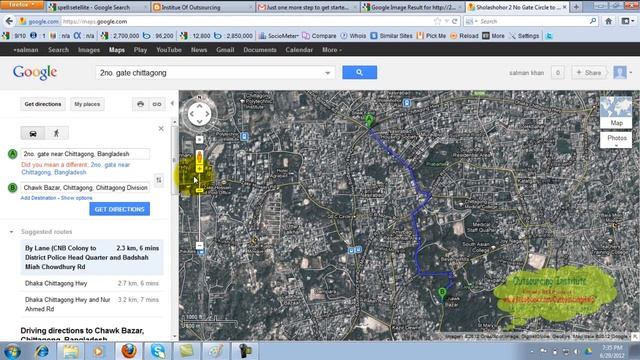Open YouTube from Google bar
Image resolution: width=640 pixels, height=360 pixels.
(169, 50)
